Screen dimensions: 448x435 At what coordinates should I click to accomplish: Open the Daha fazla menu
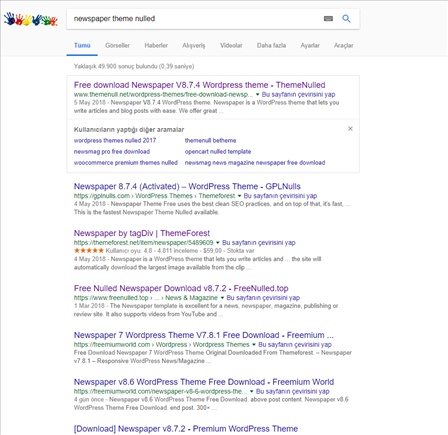coord(271,45)
